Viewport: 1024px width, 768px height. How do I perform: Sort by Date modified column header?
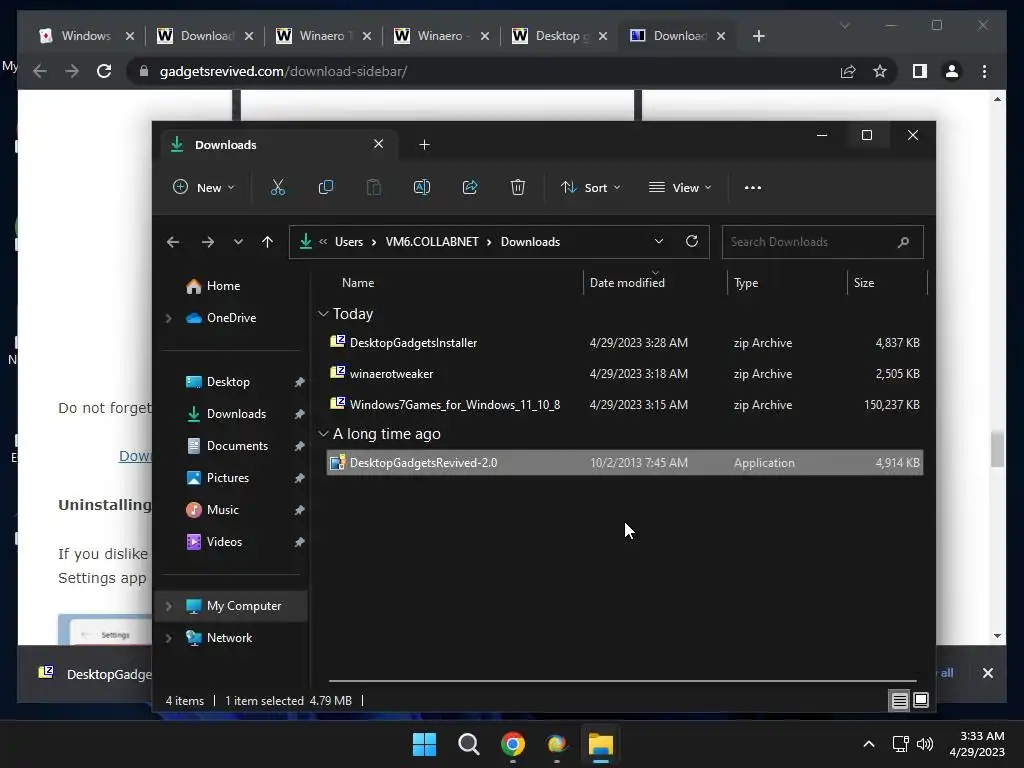pos(627,283)
